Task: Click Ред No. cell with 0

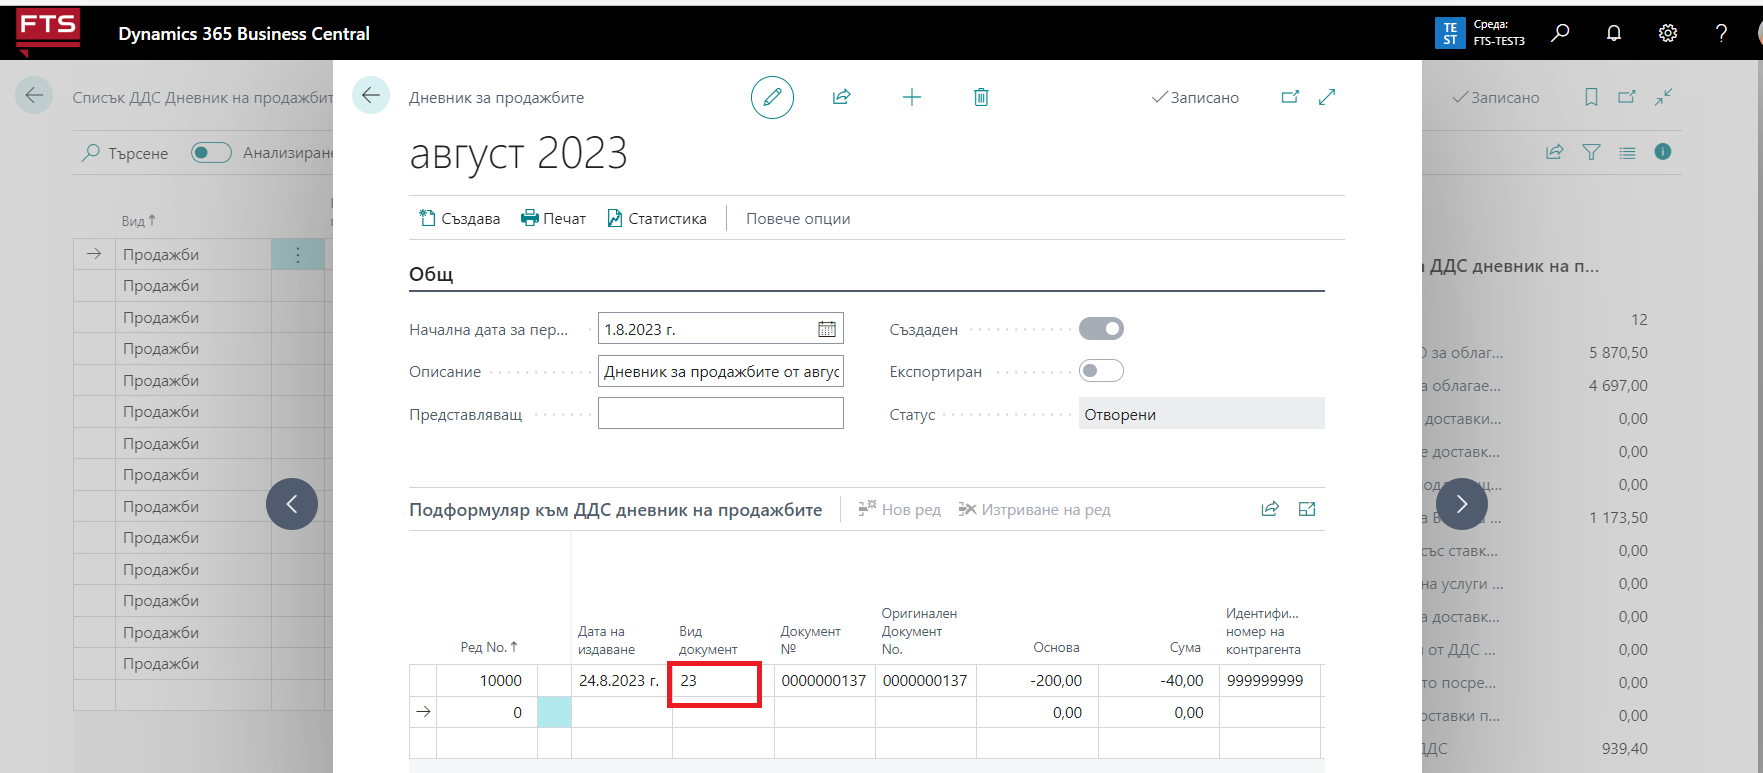Action: click(x=488, y=713)
